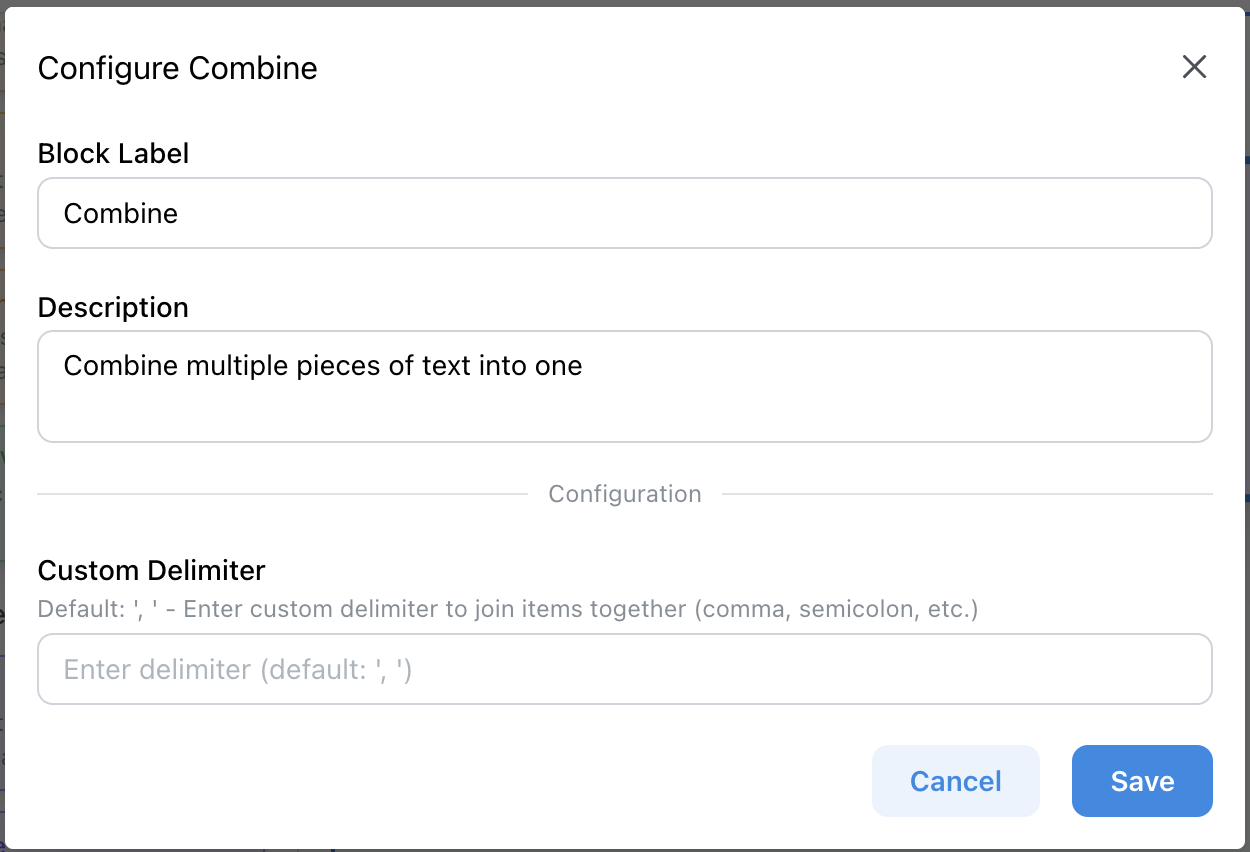The image size is (1250, 852).
Task: Click the "Custom Delimiter" field label
Action: [x=151, y=570]
